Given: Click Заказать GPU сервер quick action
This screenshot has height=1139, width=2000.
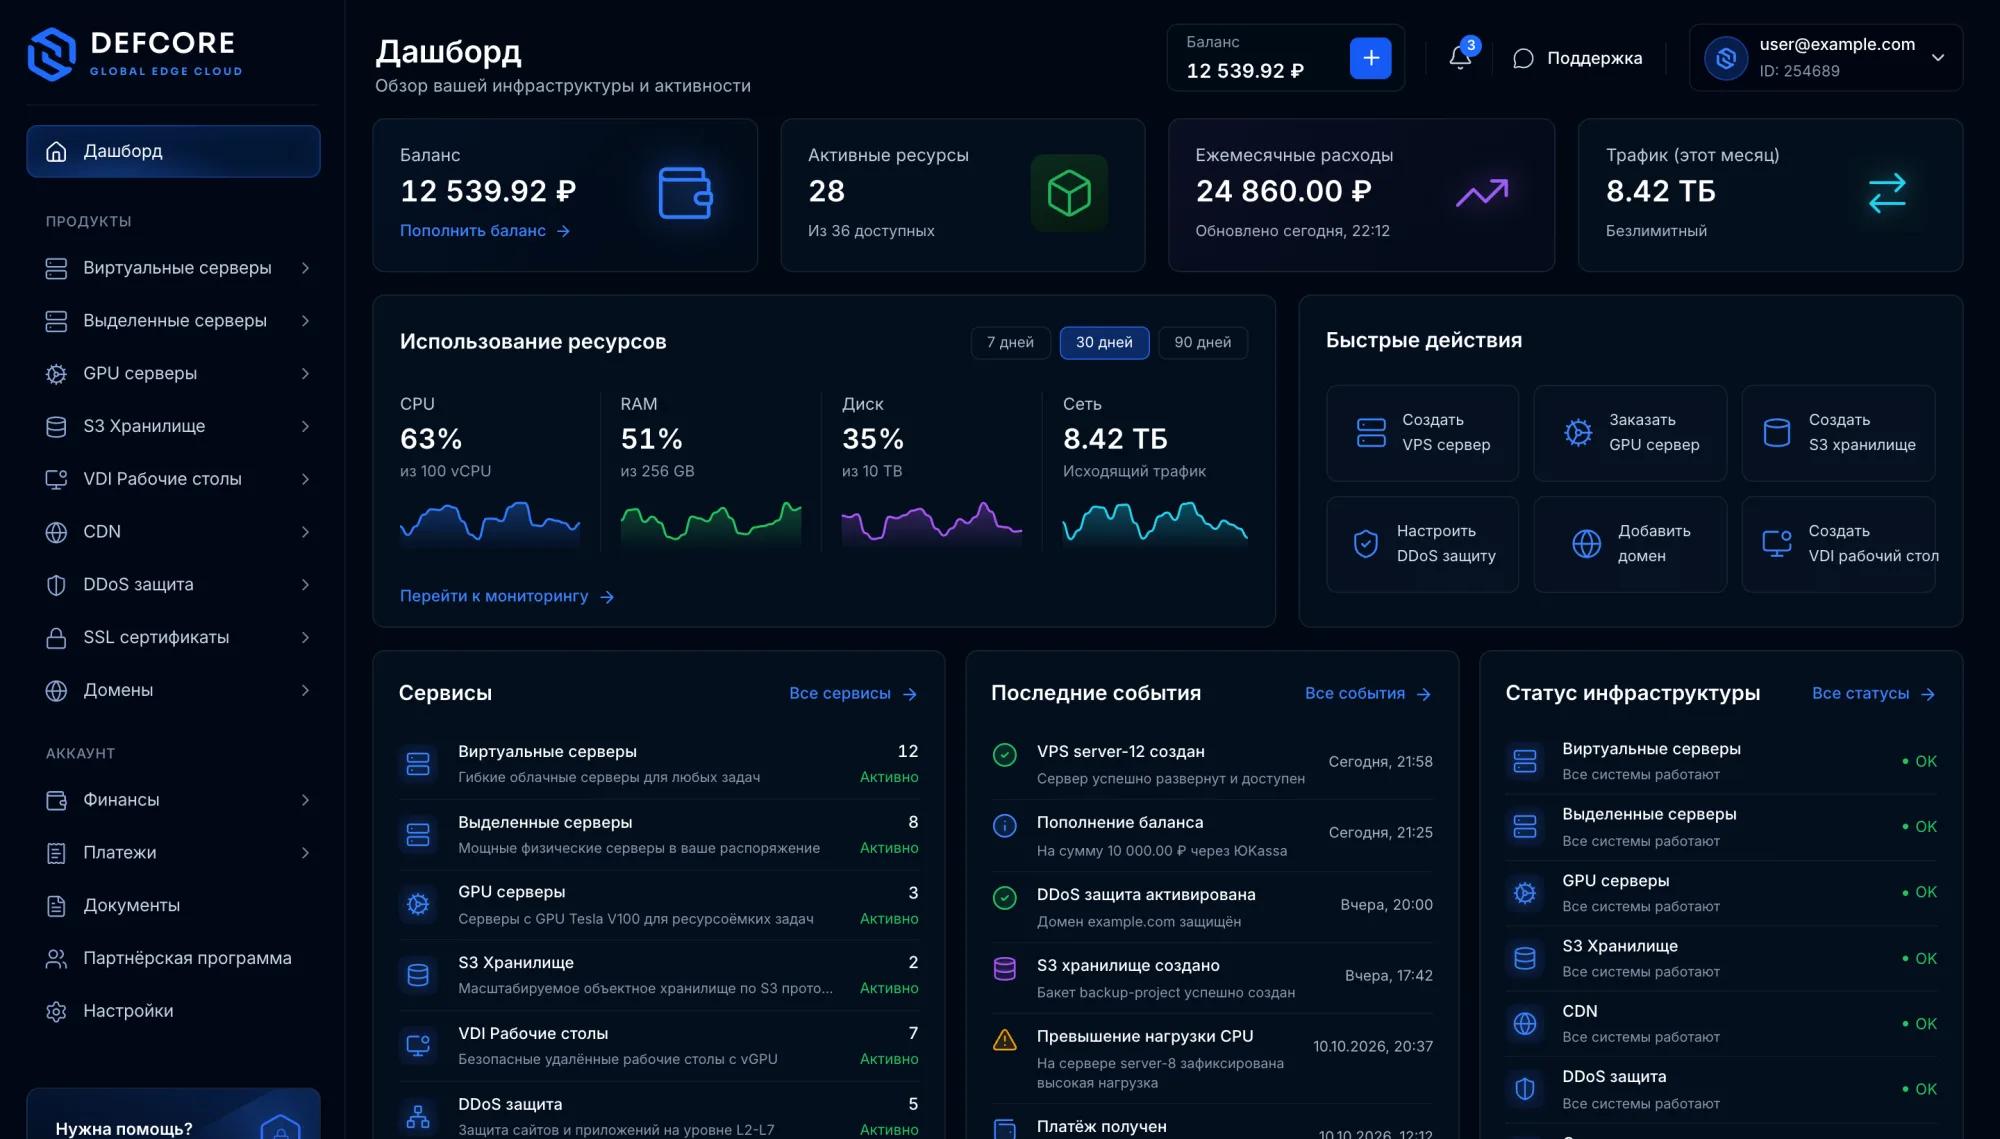Looking at the screenshot, I should pyautogui.click(x=1630, y=433).
